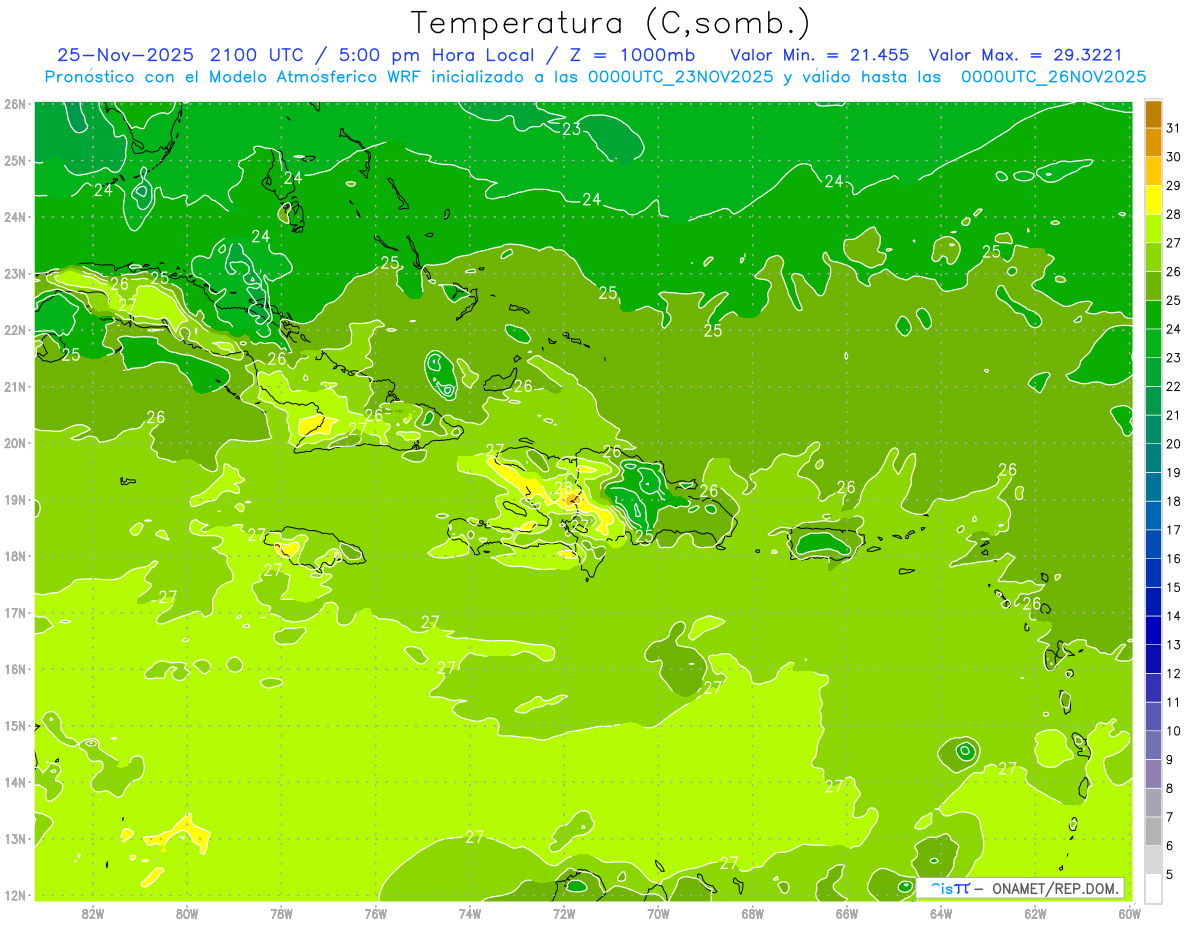Click the longitude label '68W'
Image resolution: width=1200 pixels, height=927 pixels.
752,912
